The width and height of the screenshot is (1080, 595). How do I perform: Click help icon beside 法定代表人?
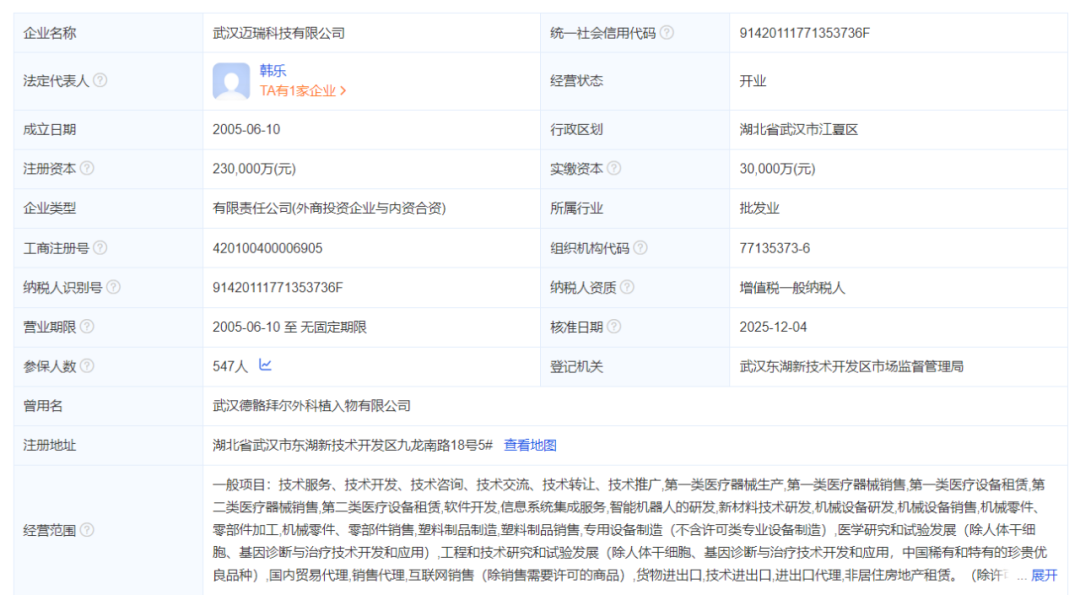point(100,81)
